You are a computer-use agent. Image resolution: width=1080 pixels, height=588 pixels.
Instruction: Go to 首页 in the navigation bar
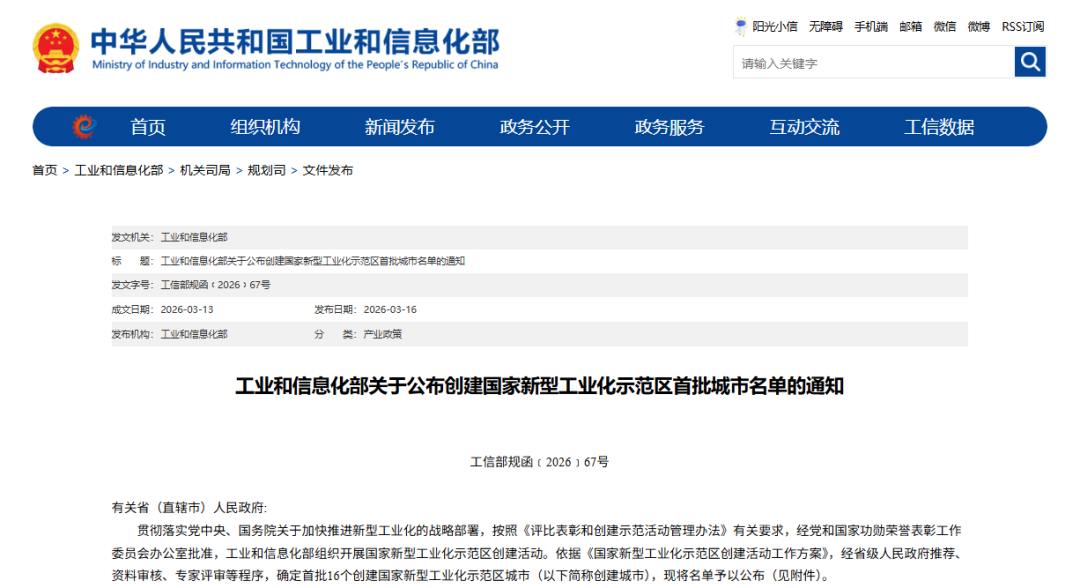pos(148,127)
